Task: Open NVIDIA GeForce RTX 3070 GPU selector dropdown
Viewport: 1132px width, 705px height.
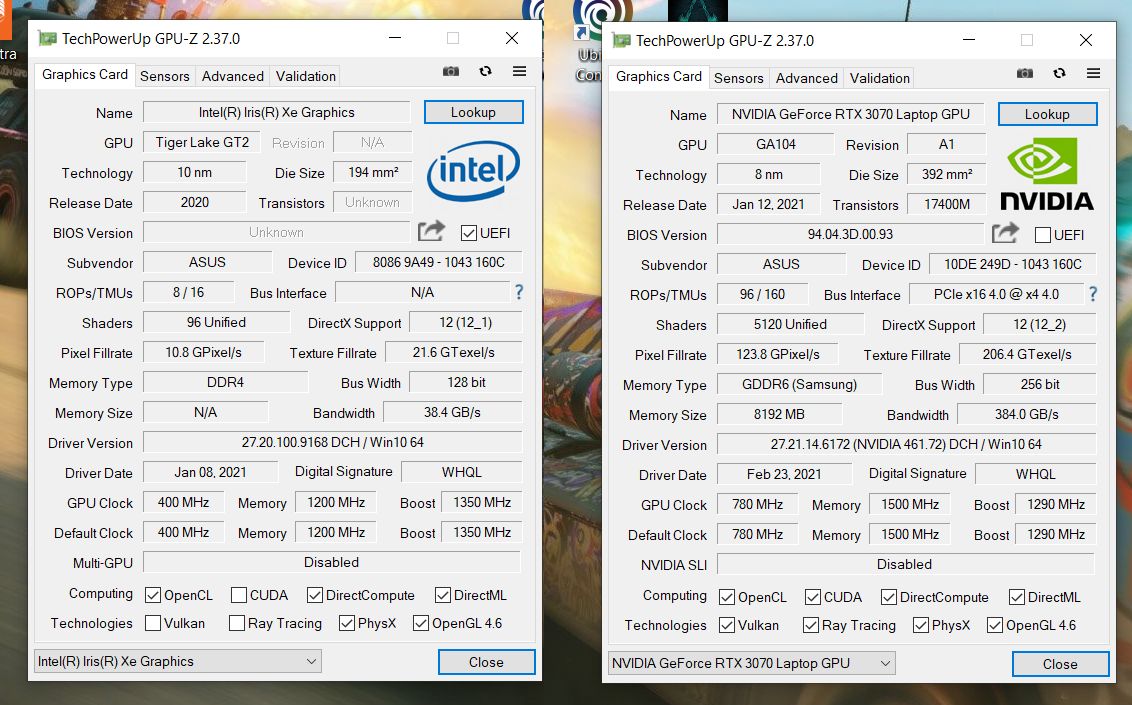Action: click(752, 663)
